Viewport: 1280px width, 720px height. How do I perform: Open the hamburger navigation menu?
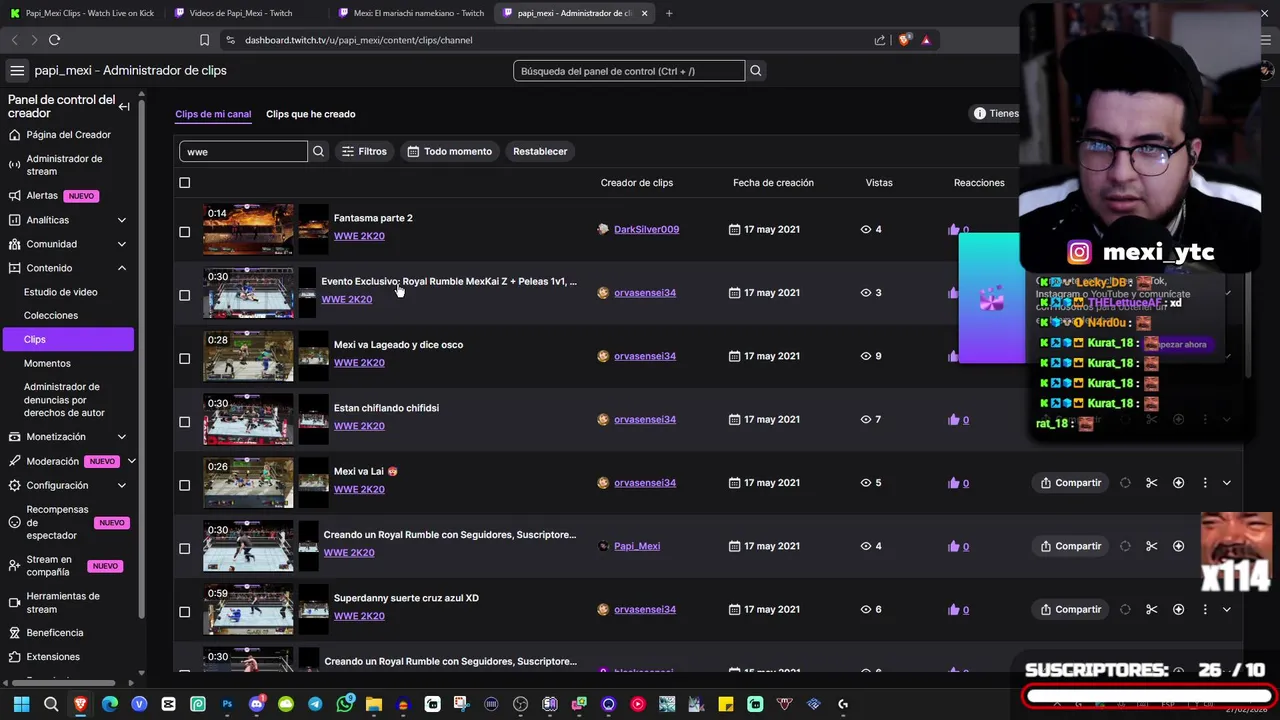pos(17,71)
